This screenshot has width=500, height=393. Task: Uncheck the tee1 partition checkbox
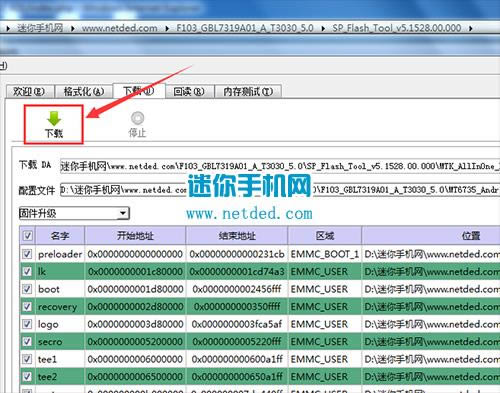27,359
